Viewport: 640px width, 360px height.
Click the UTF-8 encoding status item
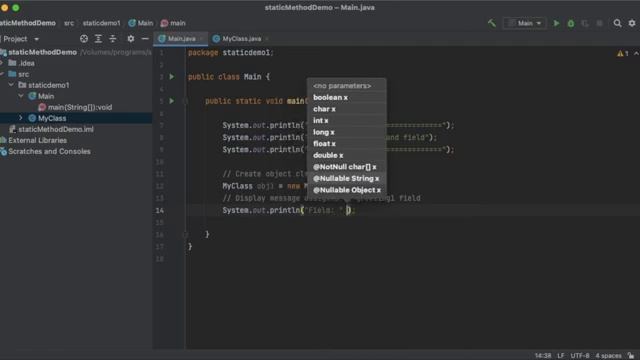tap(580, 356)
